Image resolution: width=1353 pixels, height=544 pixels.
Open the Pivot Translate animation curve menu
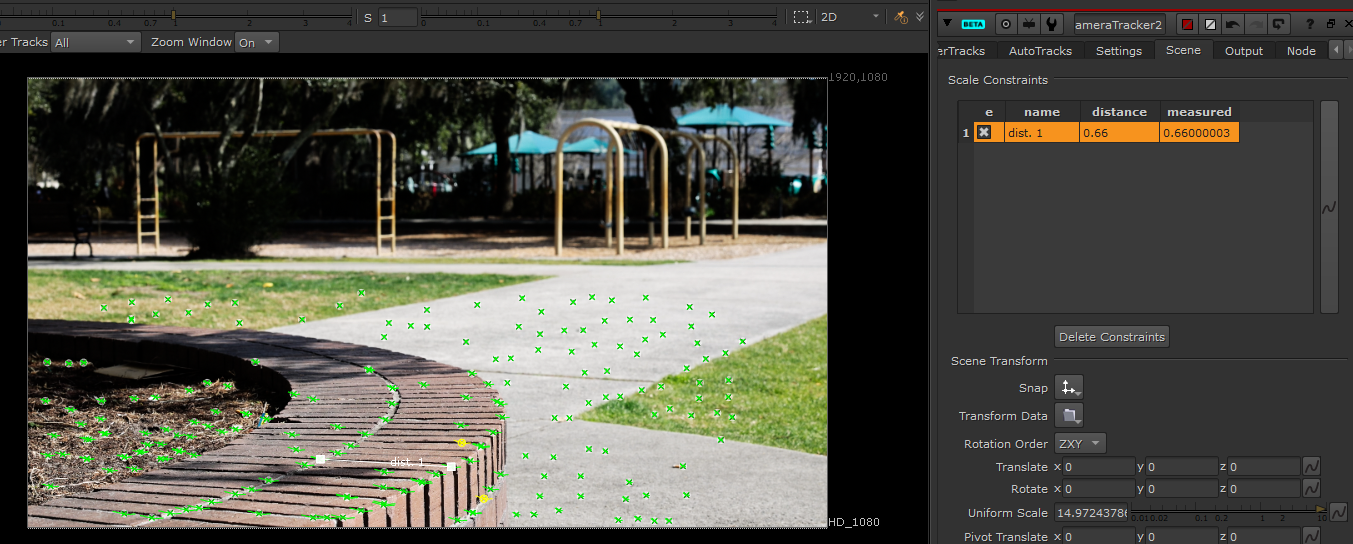pyautogui.click(x=1311, y=537)
